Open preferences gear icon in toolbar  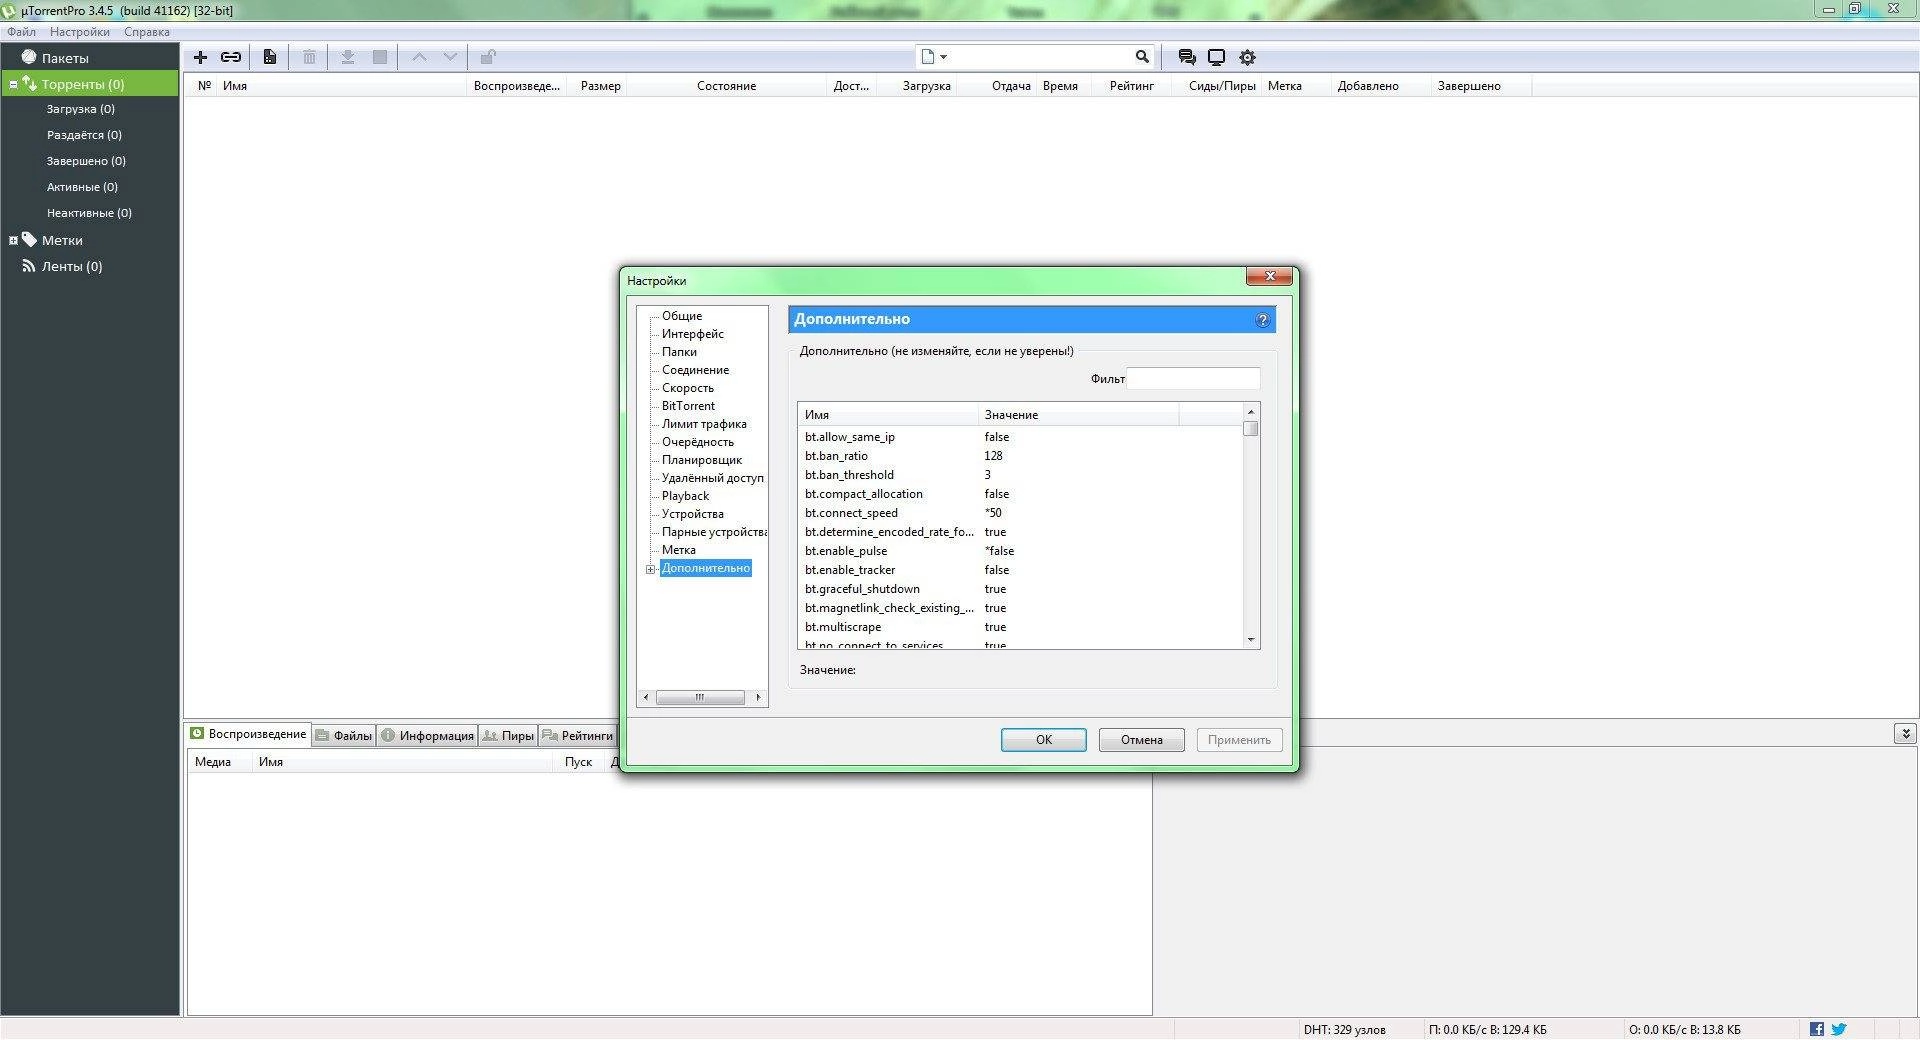pyautogui.click(x=1248, y=57)
